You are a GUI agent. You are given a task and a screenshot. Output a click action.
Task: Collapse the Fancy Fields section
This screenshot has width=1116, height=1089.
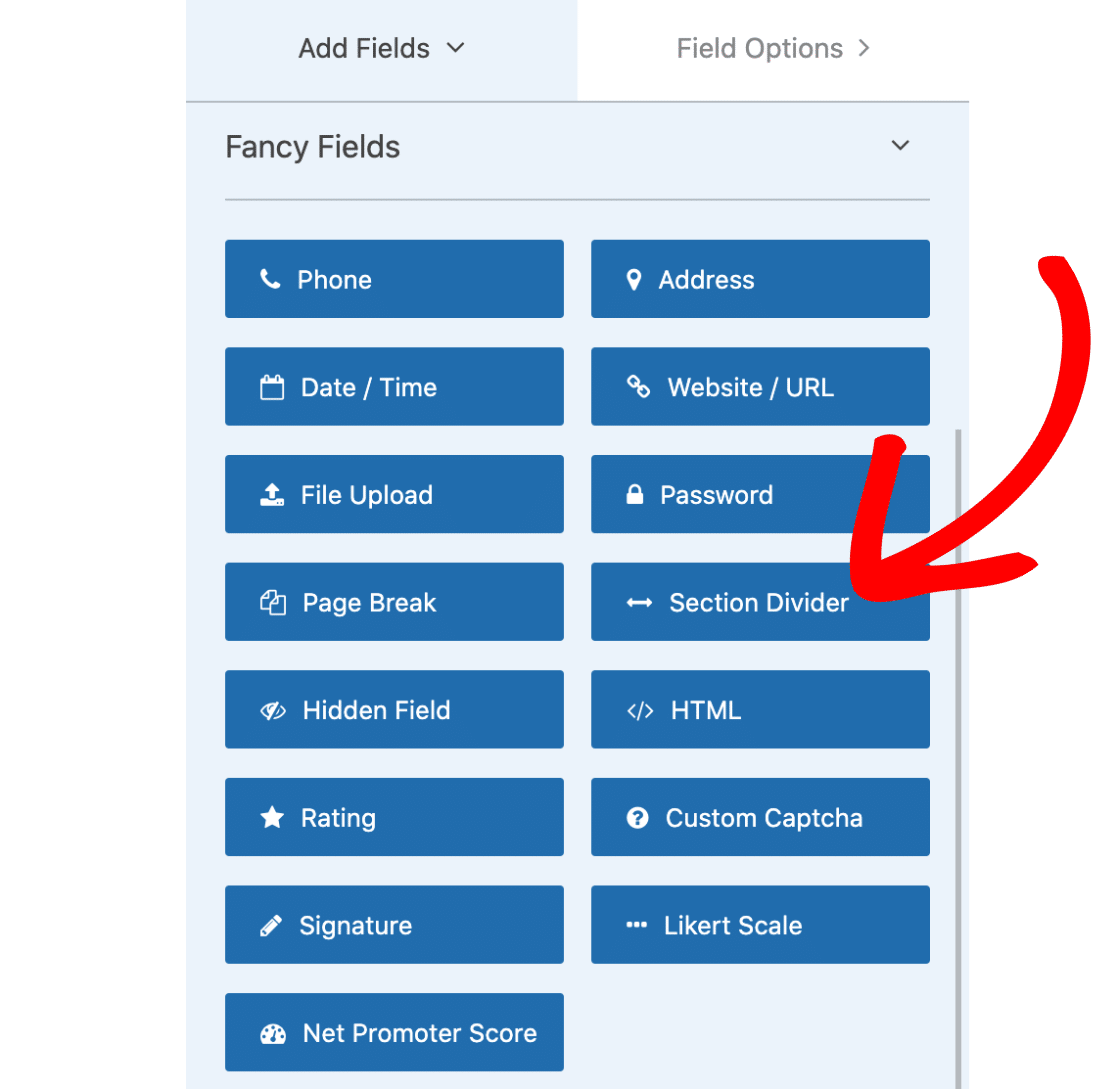[899, 146]
